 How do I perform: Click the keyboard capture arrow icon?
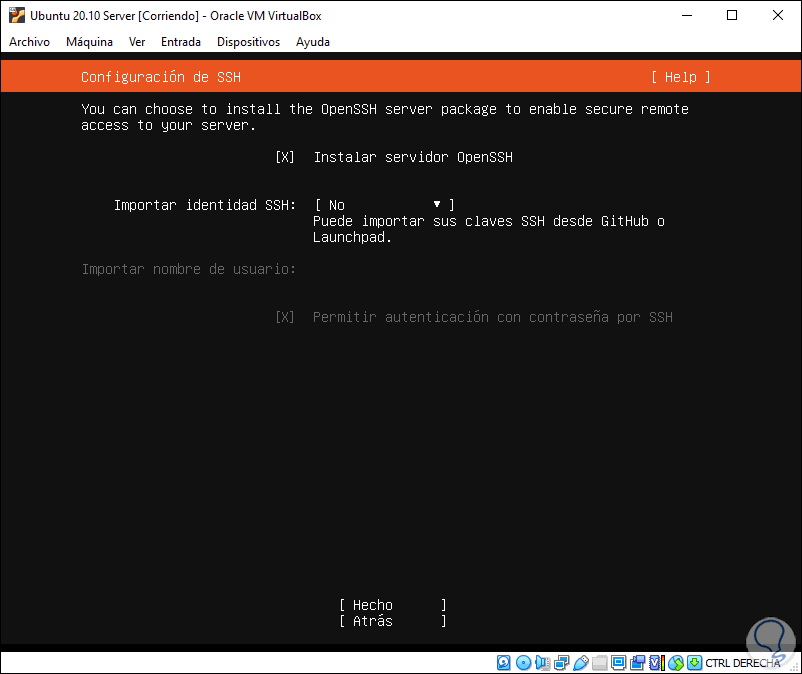tap(694, 663)
